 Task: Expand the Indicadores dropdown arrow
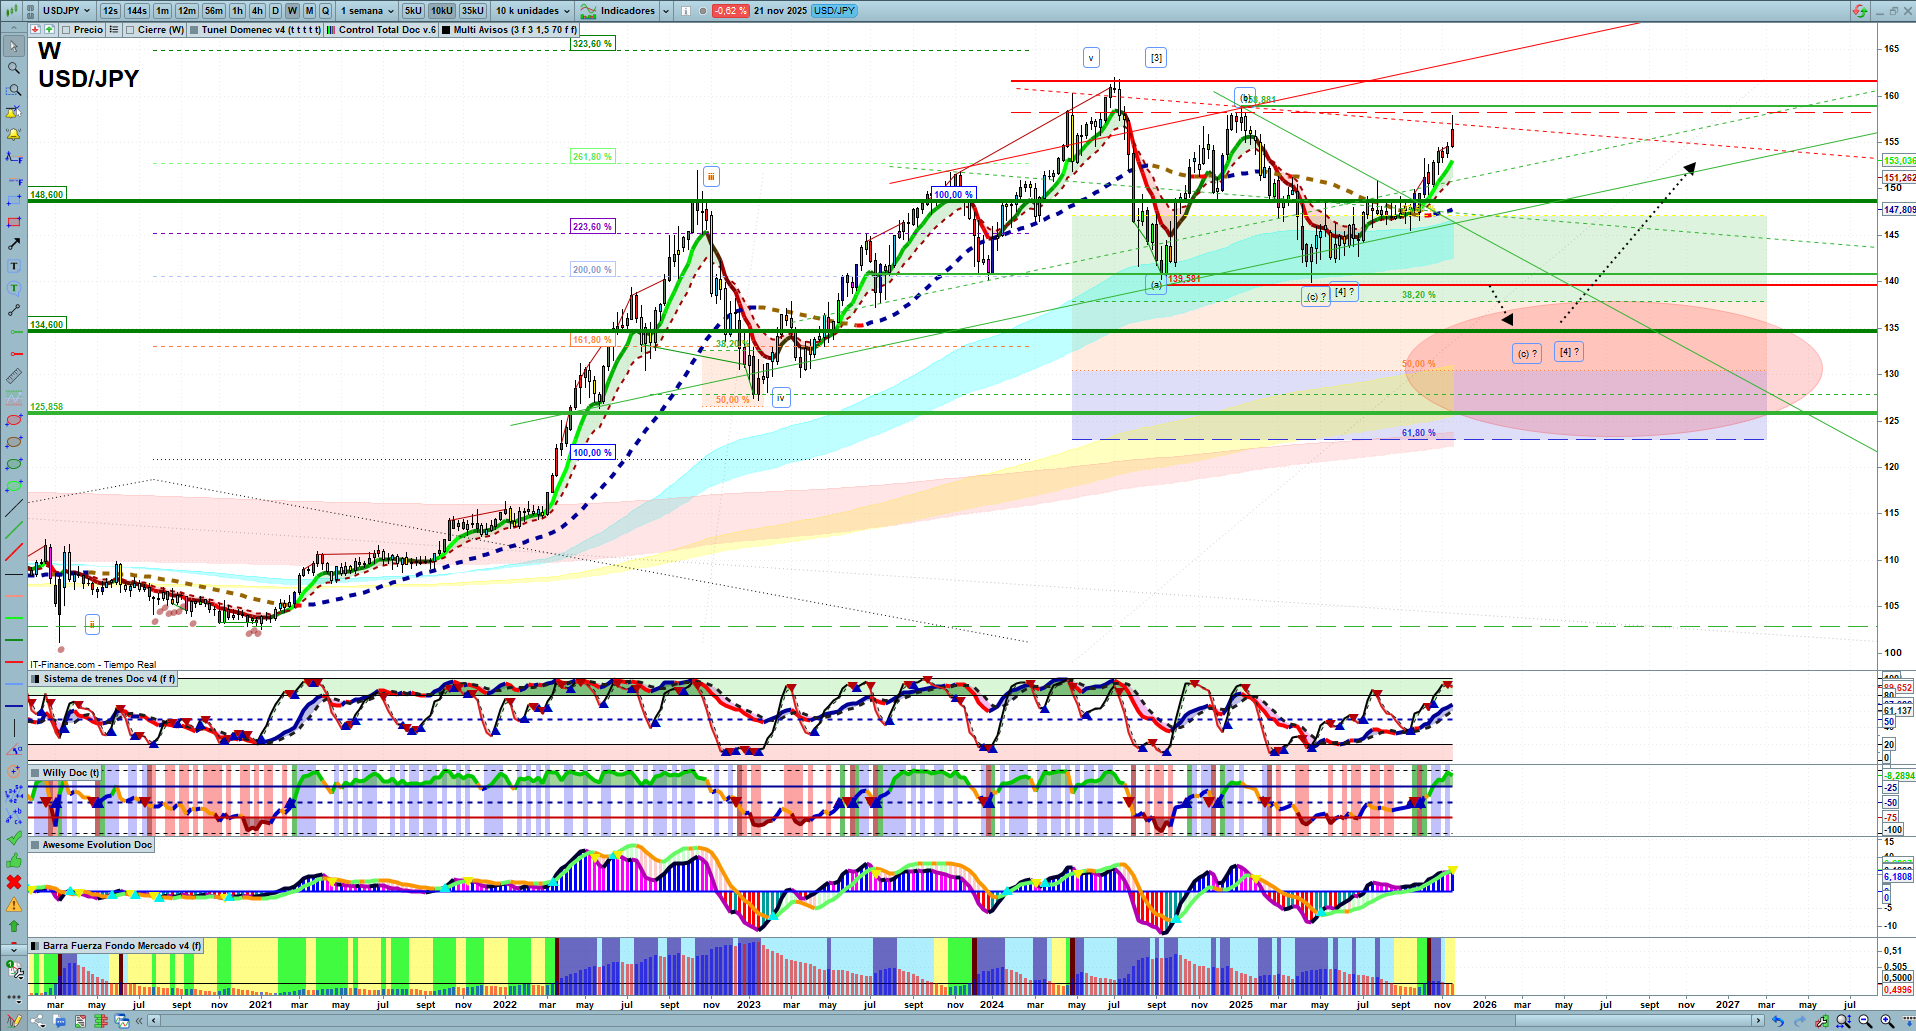point(666,11)
